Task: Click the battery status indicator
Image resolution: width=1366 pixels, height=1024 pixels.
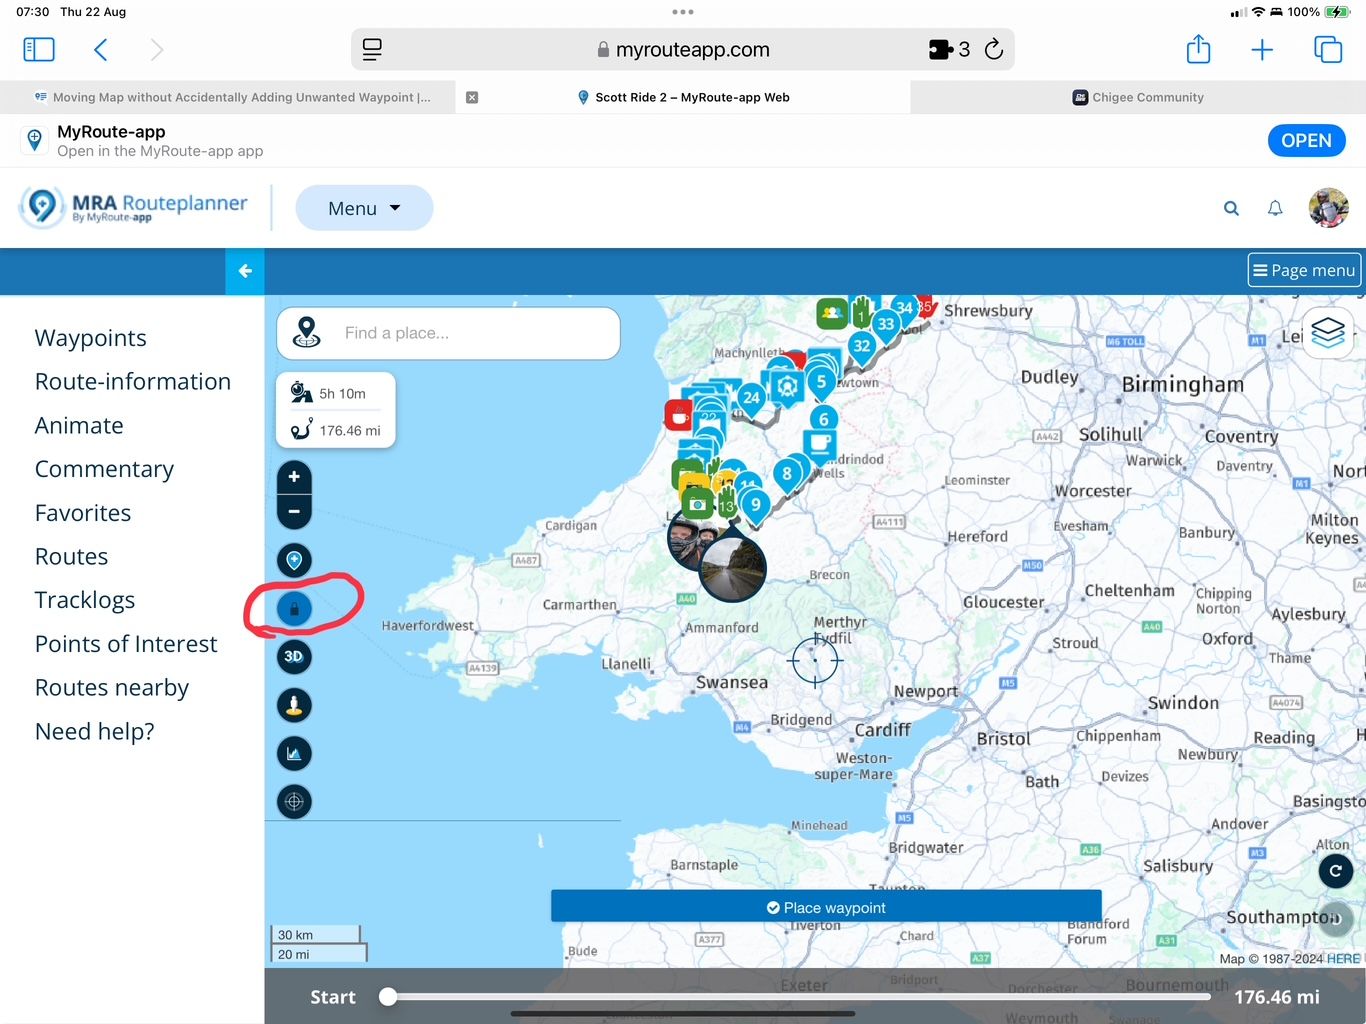Action: [1337, 12]
